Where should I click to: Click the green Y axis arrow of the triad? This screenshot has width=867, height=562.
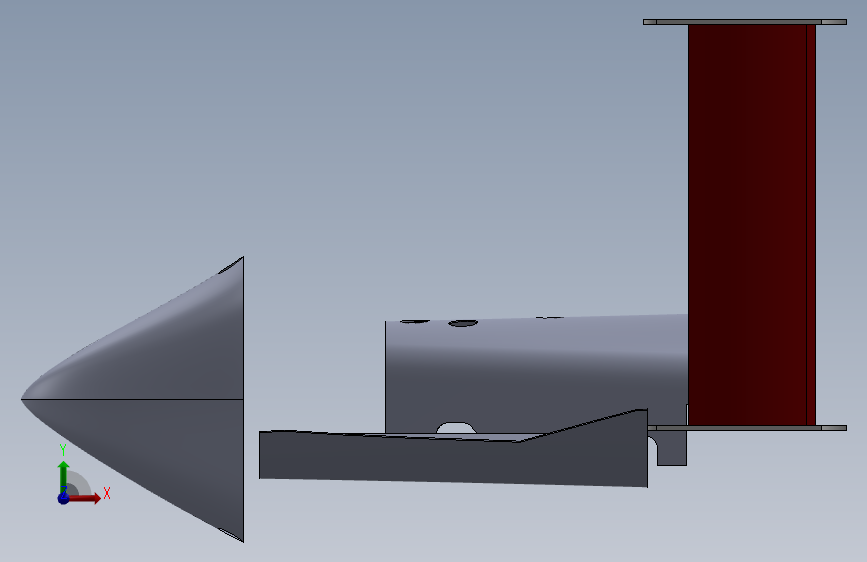click(x=64, y=476)
